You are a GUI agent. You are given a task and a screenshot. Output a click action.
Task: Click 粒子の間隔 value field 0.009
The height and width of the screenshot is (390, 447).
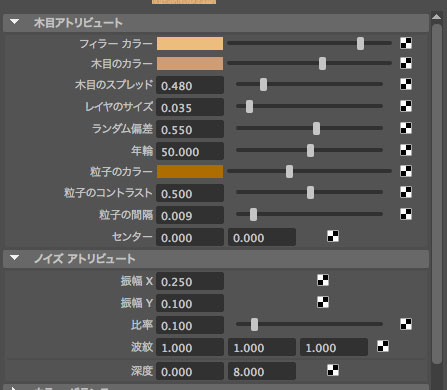coord(190,215)
